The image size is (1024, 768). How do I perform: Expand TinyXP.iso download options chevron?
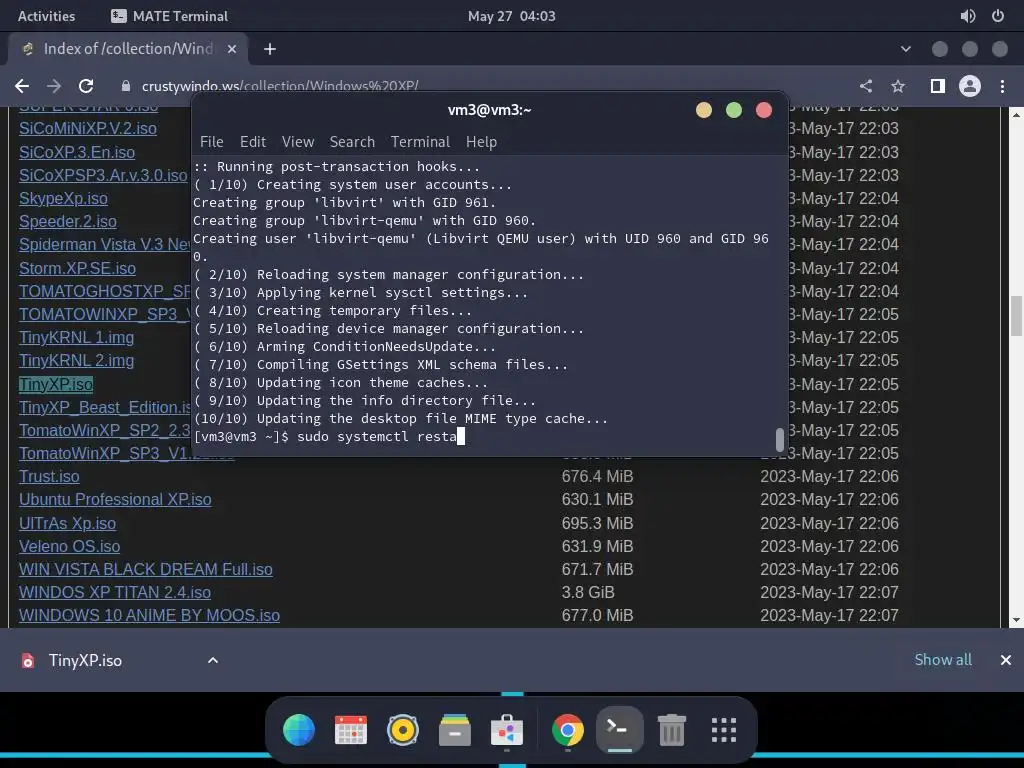213,660
